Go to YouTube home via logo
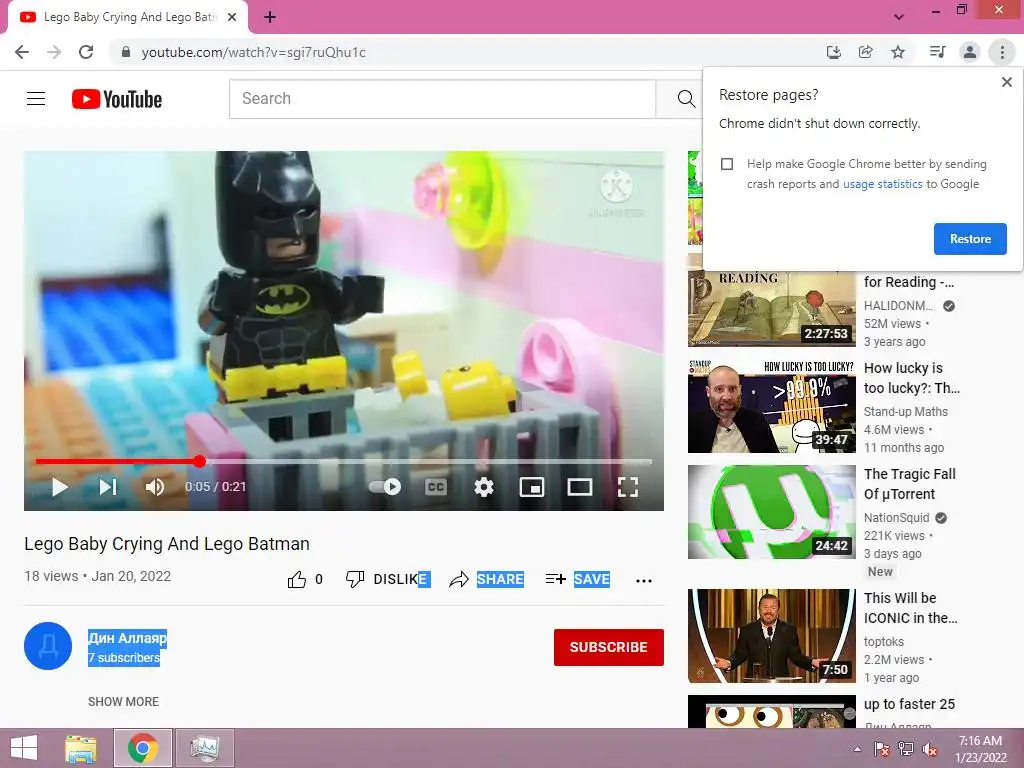This screenshot has width=1024, height=768. pyautogui.click(x=117, y=99)
